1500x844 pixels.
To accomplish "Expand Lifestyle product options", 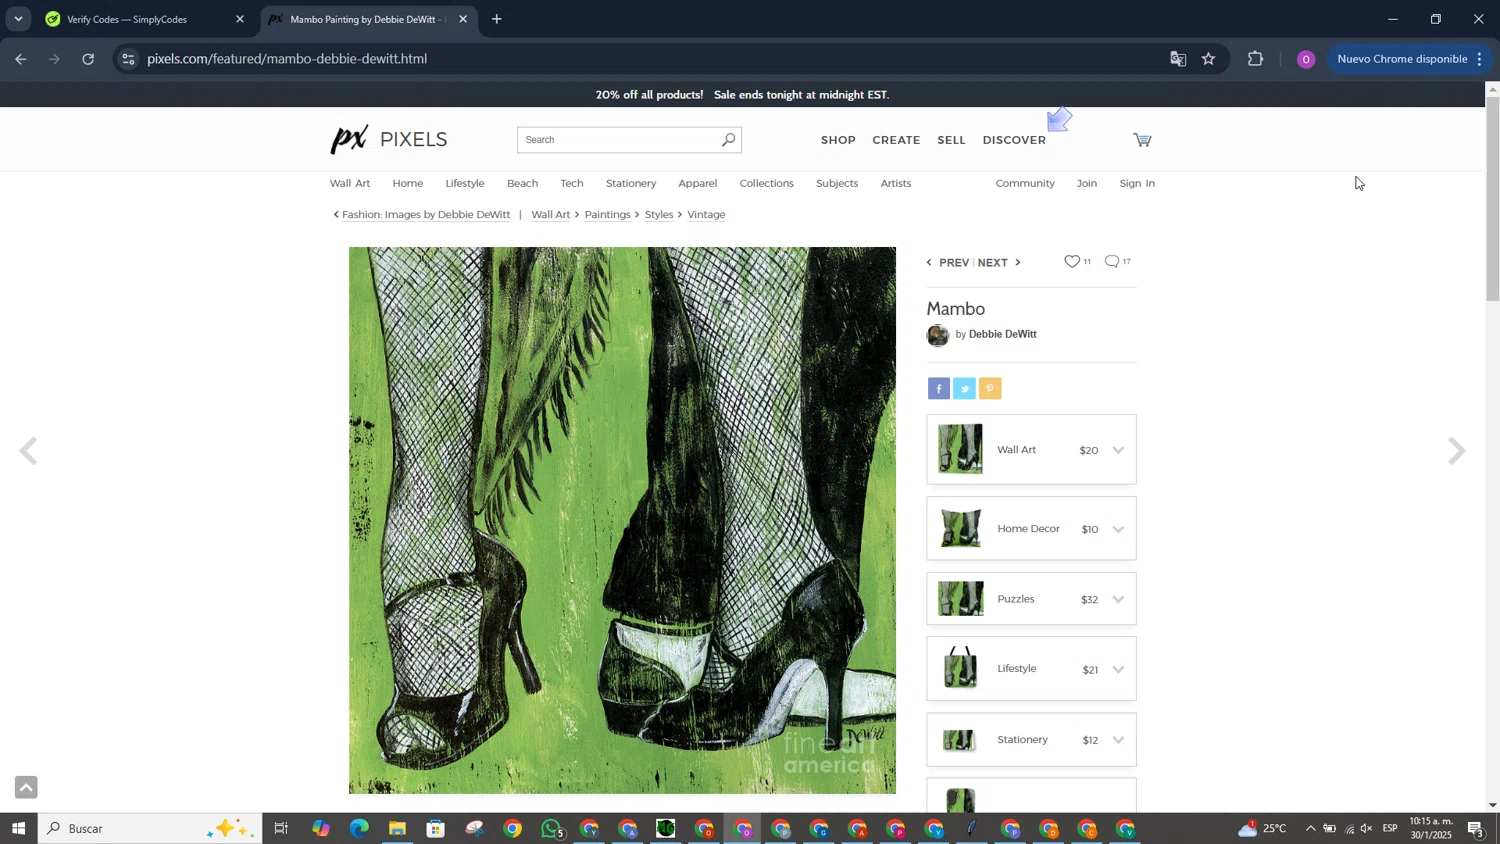I will pos(1118,669).
